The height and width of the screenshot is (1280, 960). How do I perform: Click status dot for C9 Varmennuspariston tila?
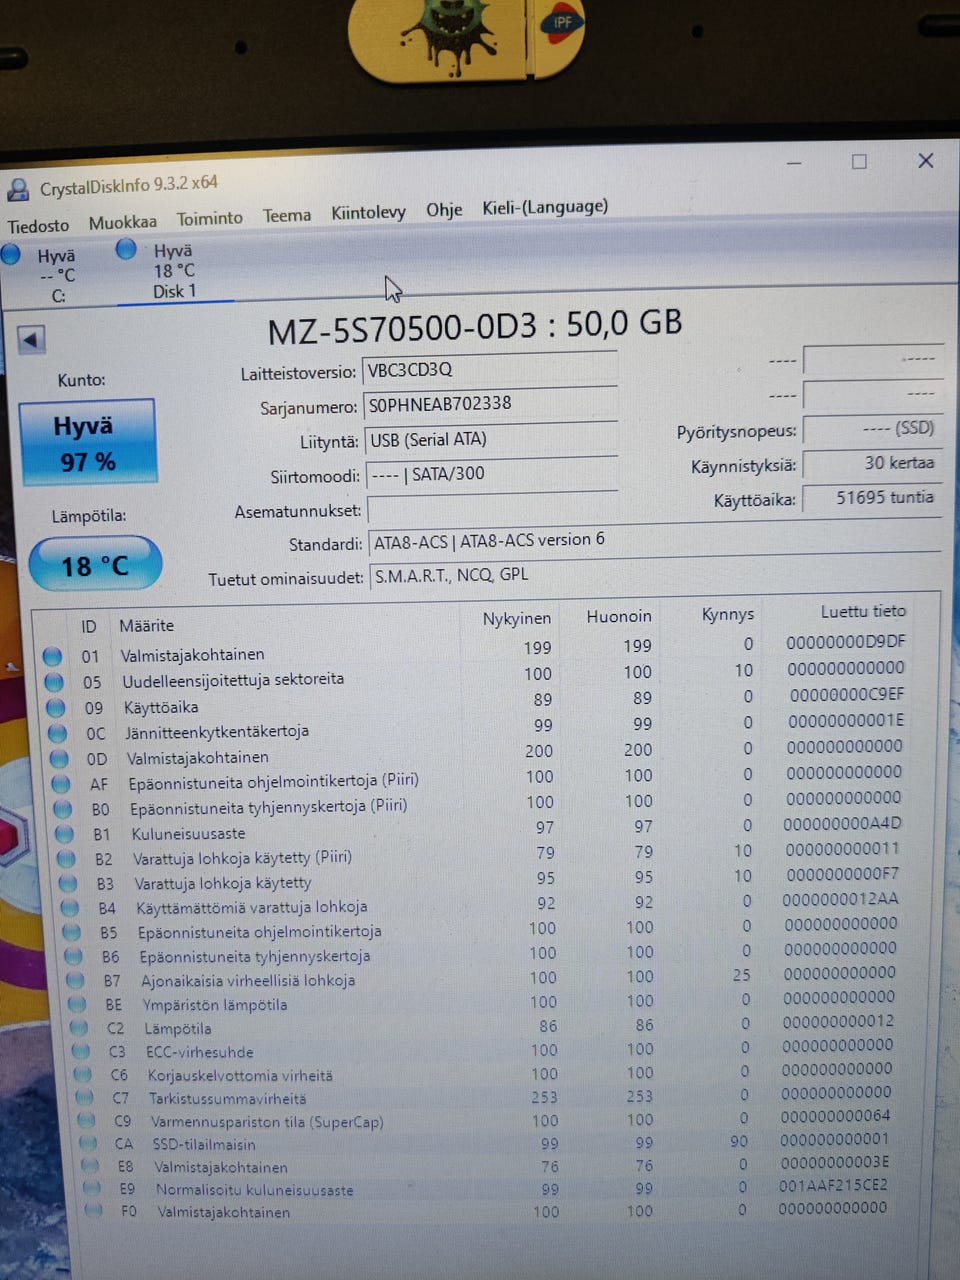coord(86,1122)
